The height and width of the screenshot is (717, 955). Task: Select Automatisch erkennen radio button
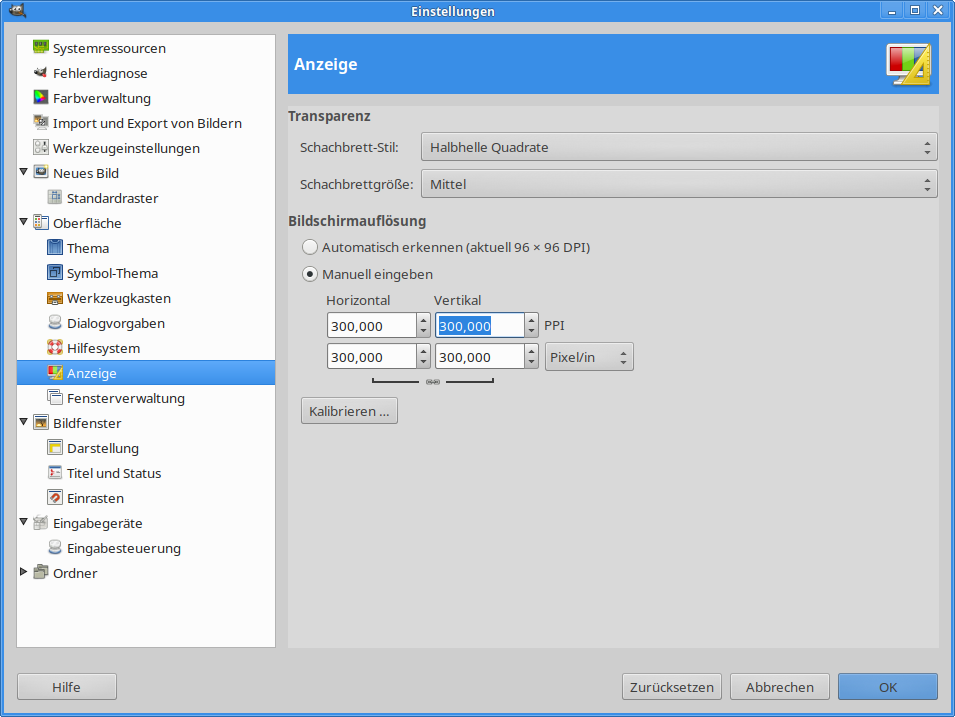coord(310,247)
